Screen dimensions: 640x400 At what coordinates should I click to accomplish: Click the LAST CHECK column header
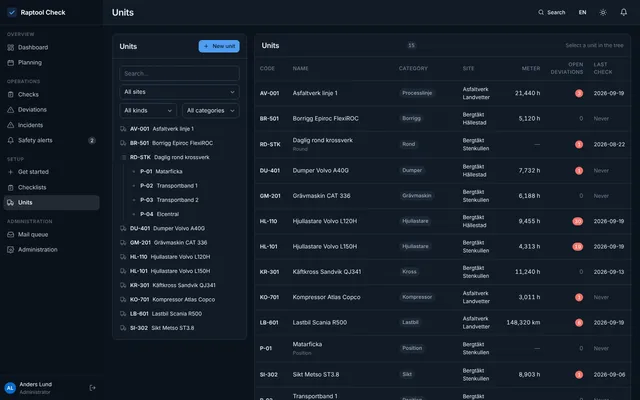point(603,68)
